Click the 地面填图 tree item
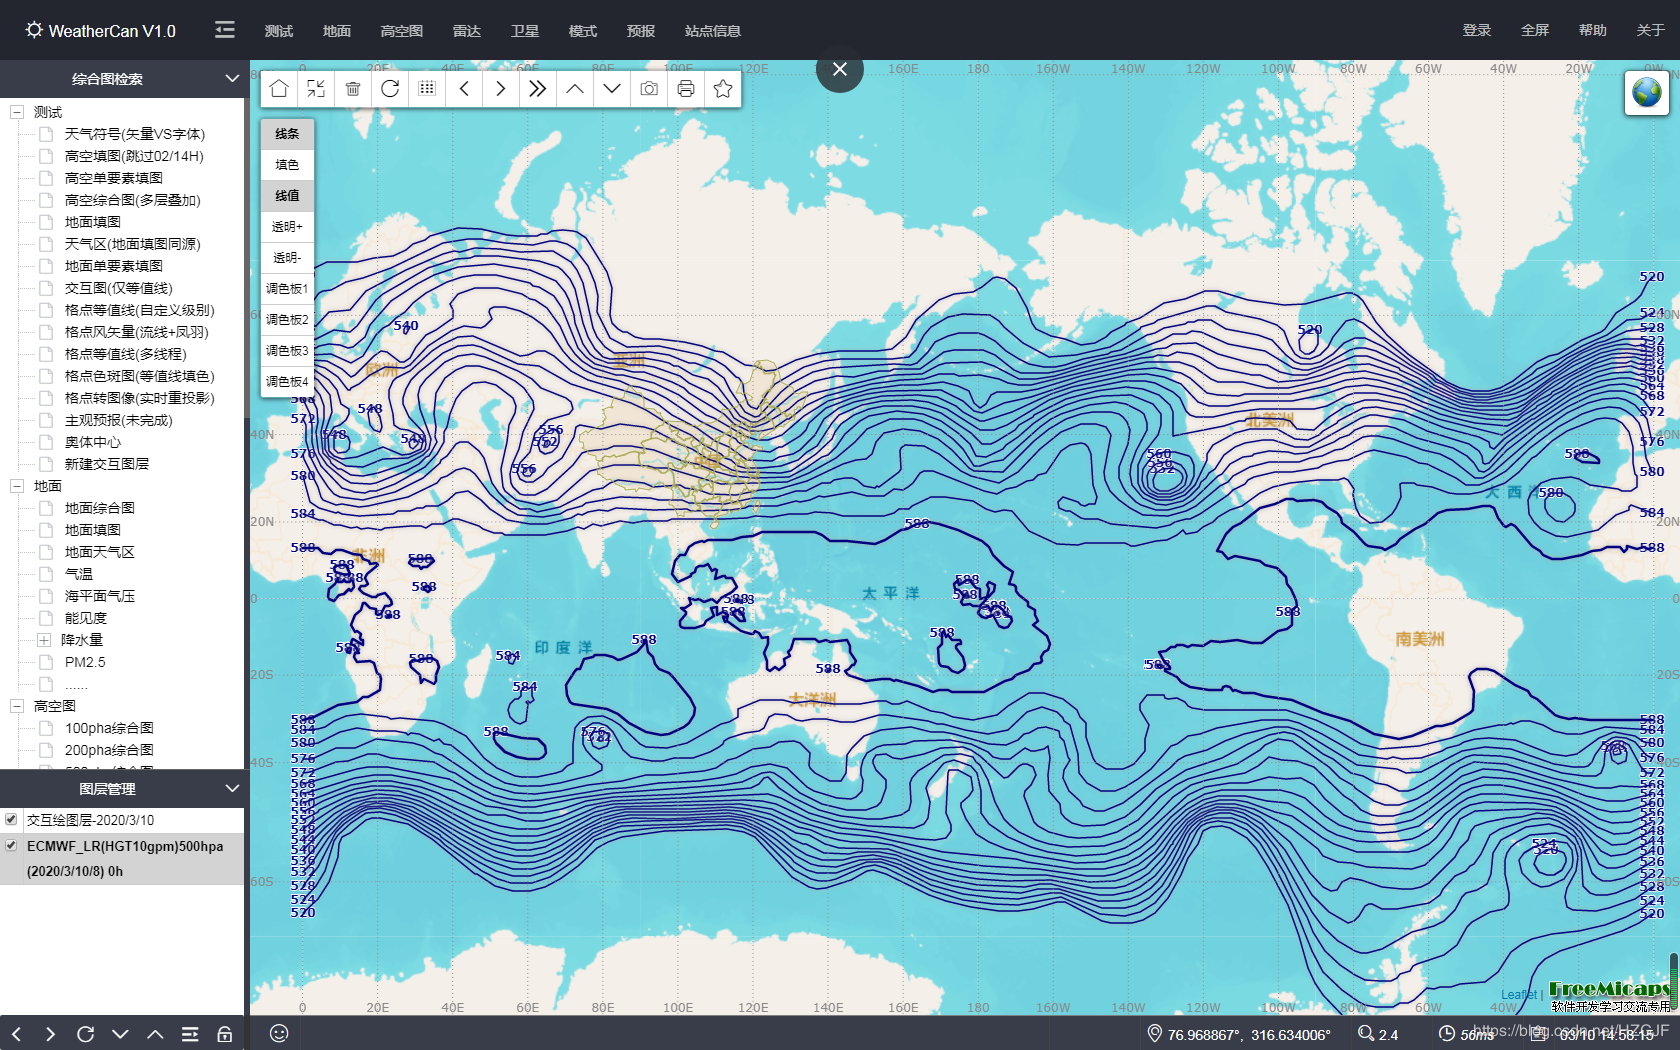 tap(90, 529)
